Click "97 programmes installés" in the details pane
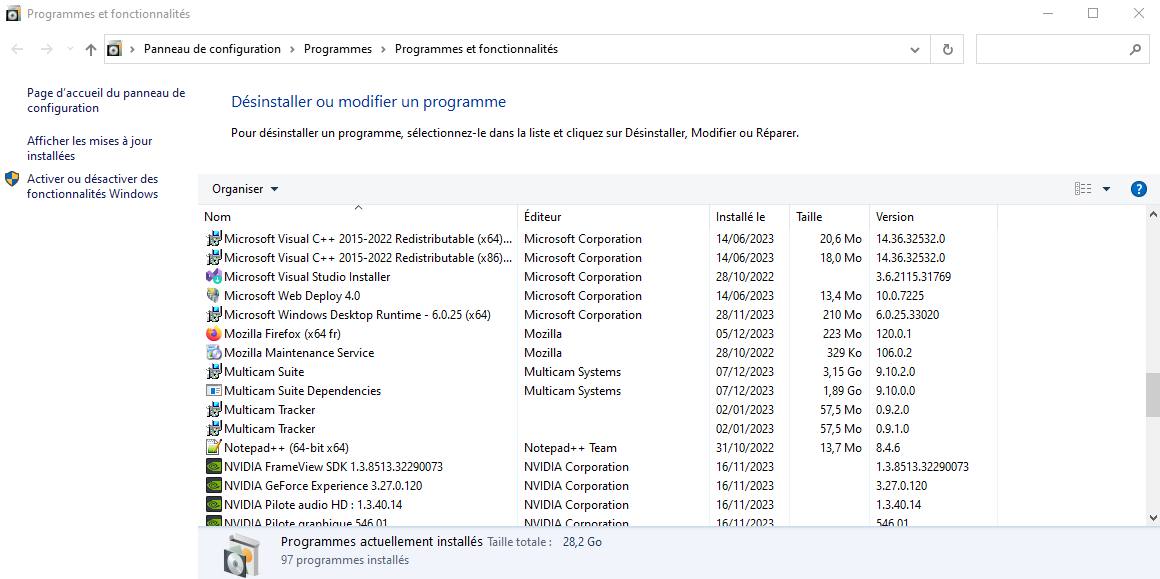The width and height of the screenshot is (1160, 579). (345, 560)
